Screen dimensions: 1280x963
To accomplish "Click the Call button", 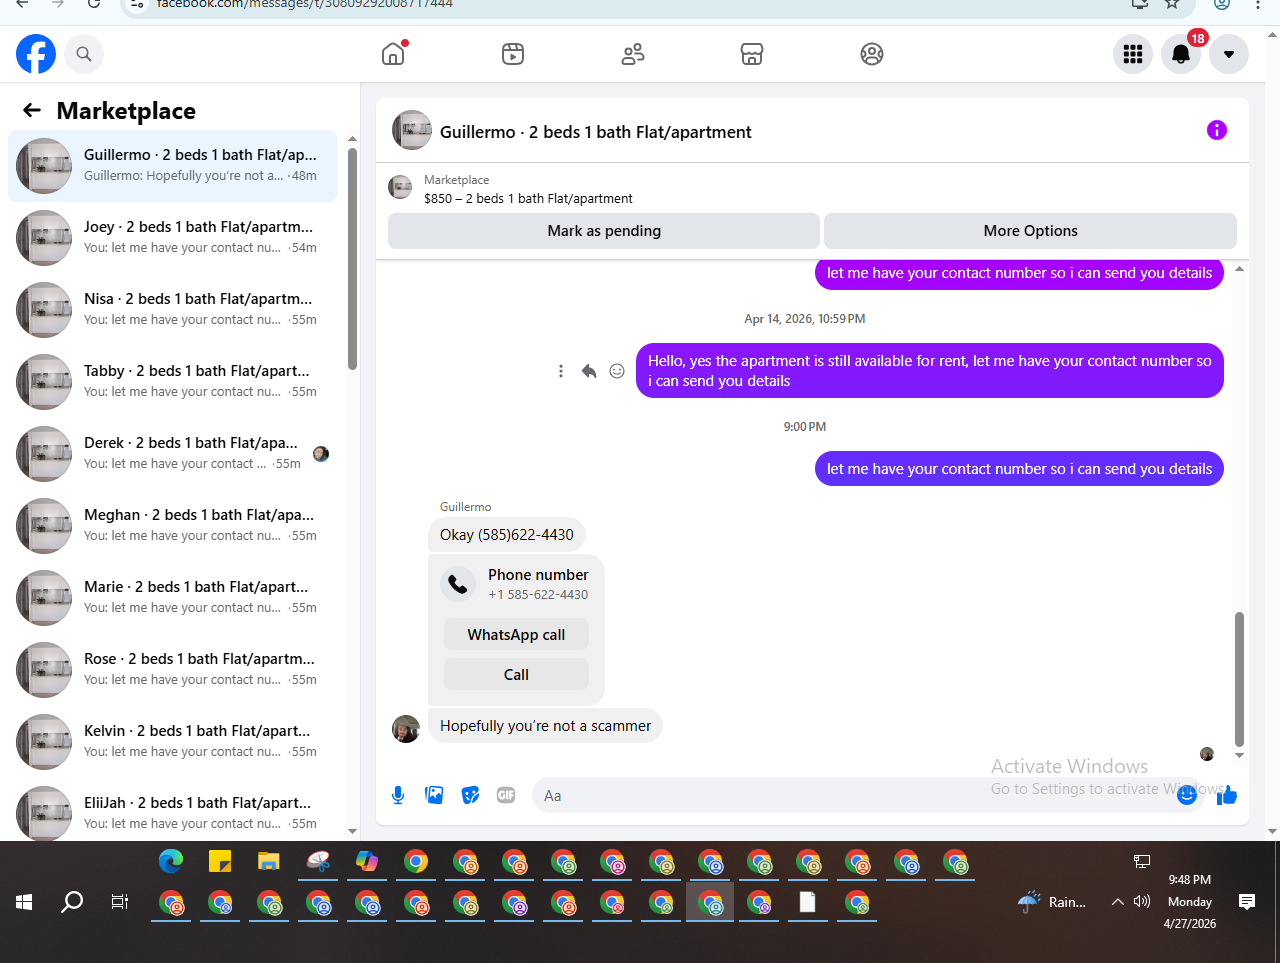I will (516, 675).
